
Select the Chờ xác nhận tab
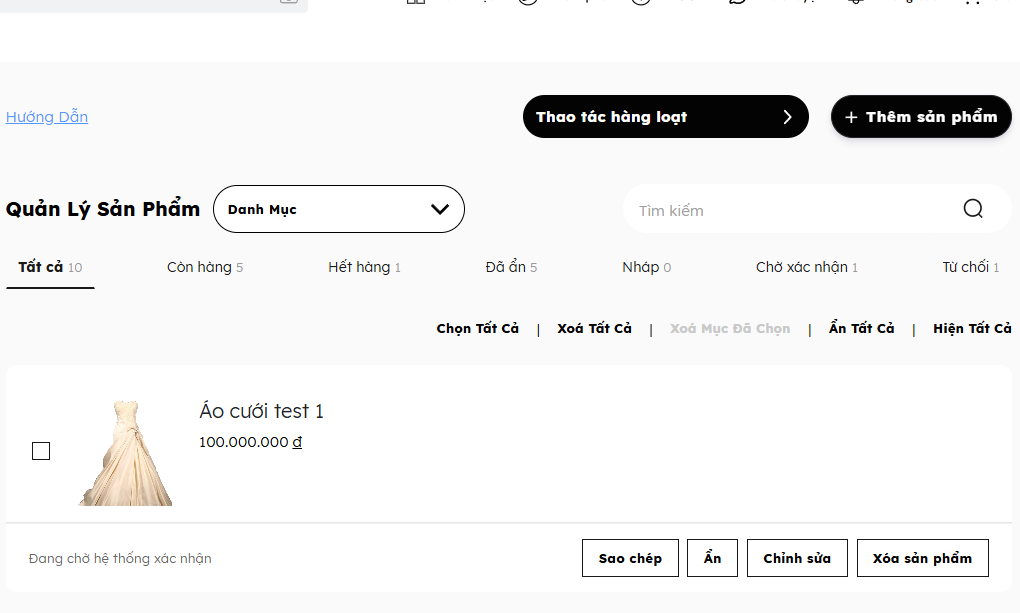tap(807, 267)
